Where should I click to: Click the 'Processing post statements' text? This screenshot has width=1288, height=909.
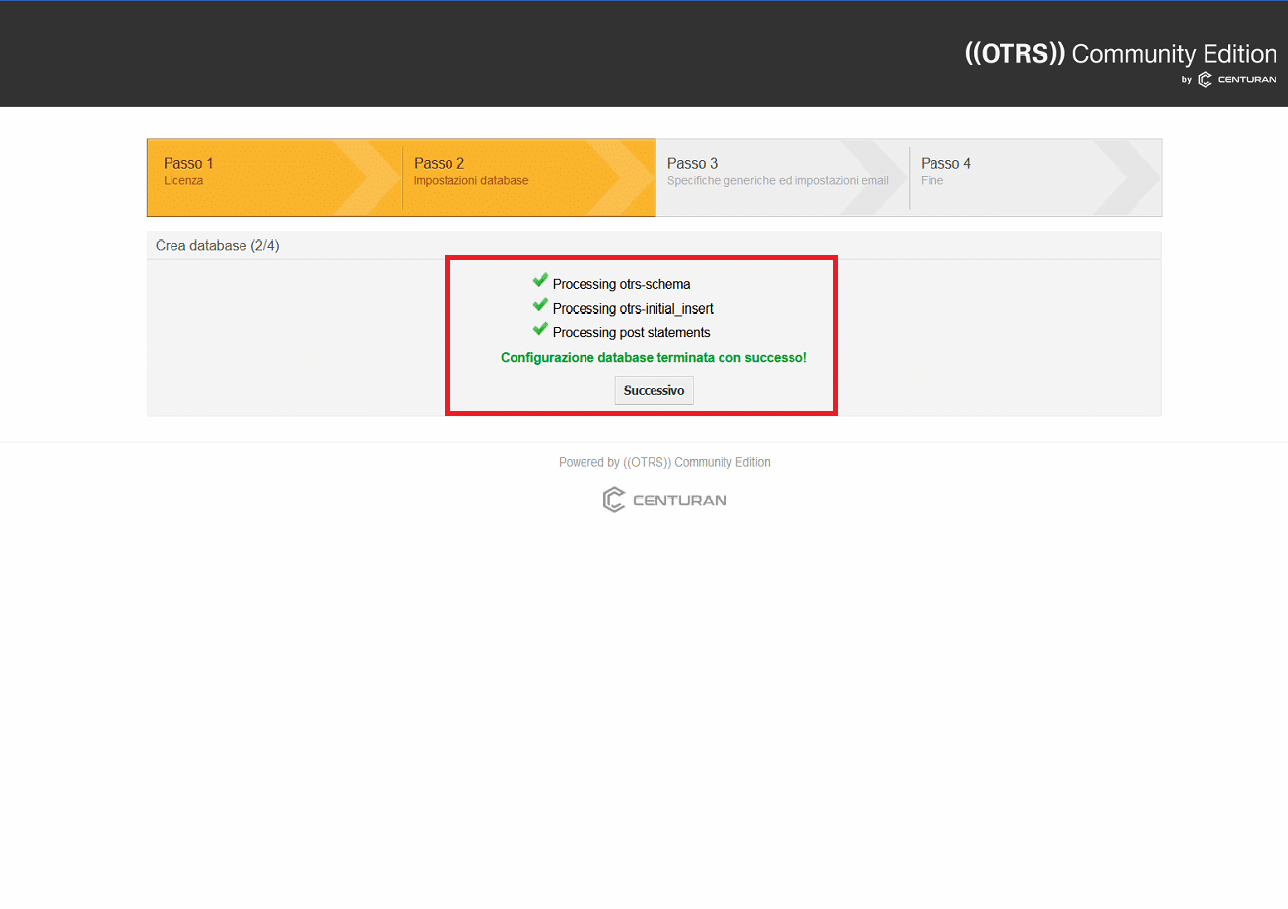tap(632, 332)
